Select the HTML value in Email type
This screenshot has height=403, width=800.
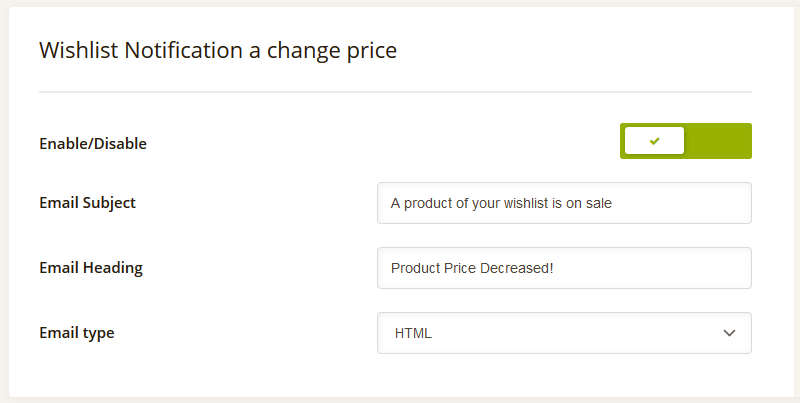413,334
